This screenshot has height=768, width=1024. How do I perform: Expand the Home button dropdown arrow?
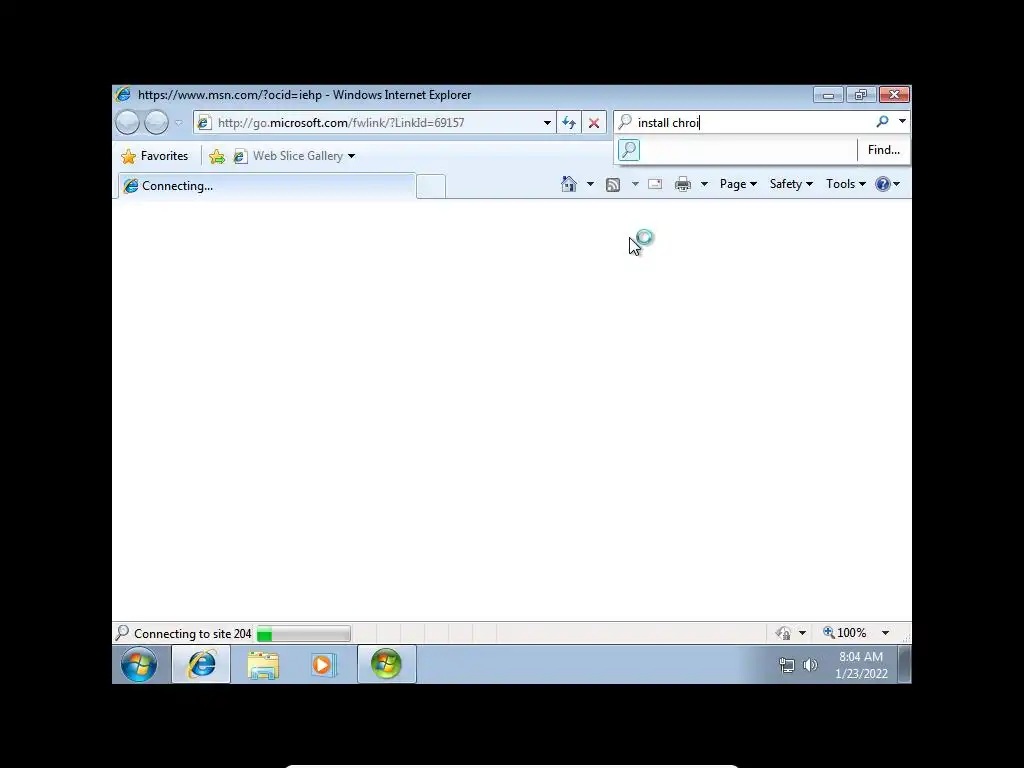[x=590, y=184]
